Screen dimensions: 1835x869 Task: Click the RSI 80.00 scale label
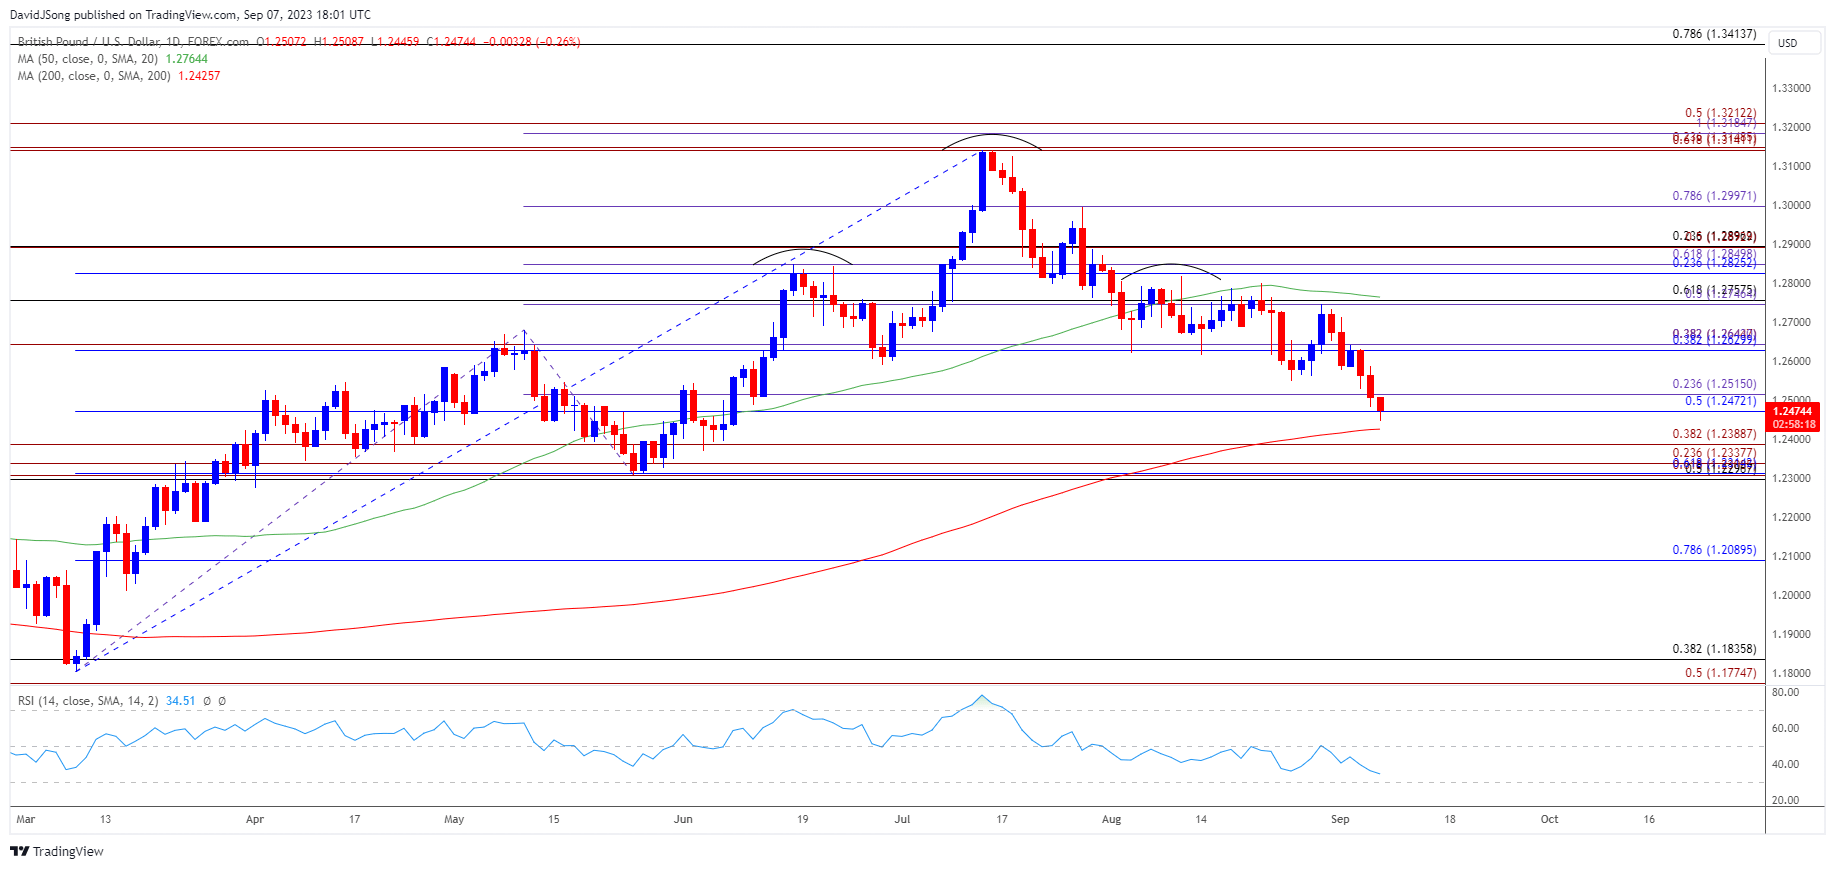(1785, 692)
